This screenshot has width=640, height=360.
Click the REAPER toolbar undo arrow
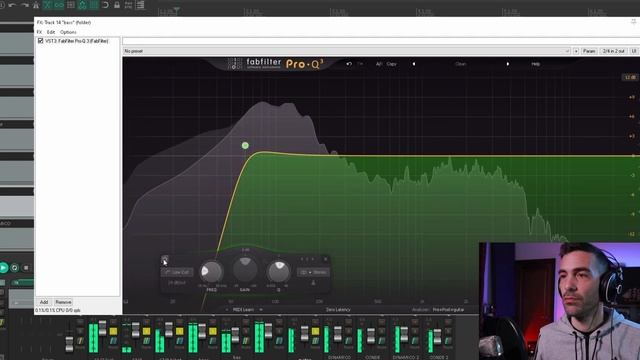(x=12, y=5)
